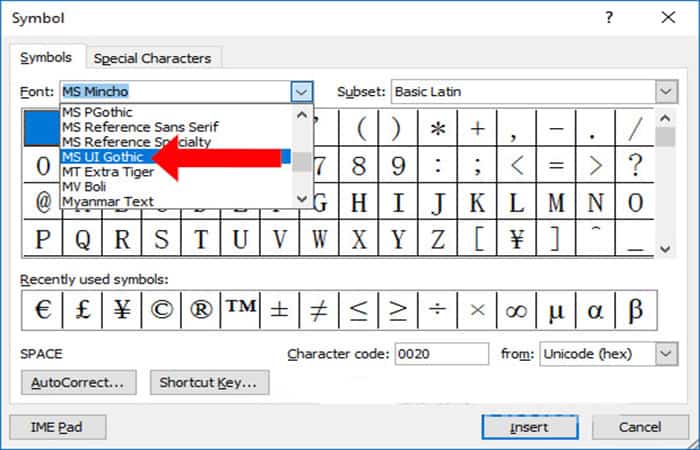Screen dimensions: 700x450
Task: Select the asterisk in symbol grid
Action: 438,129
